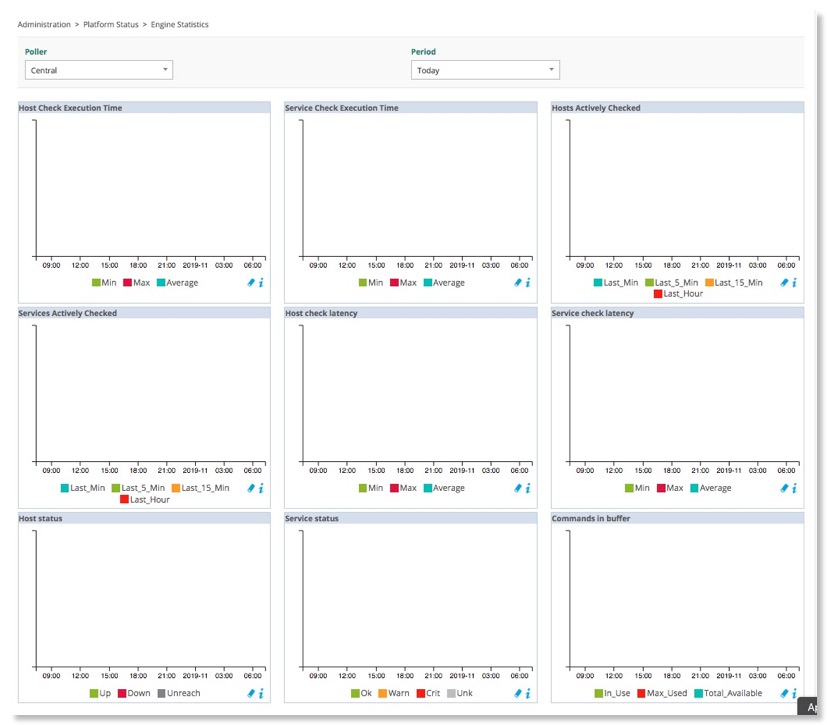Click green In_Use swatch in Commands in buffer
This screenshot has width=827, height=725.
(x=598, y=694)
